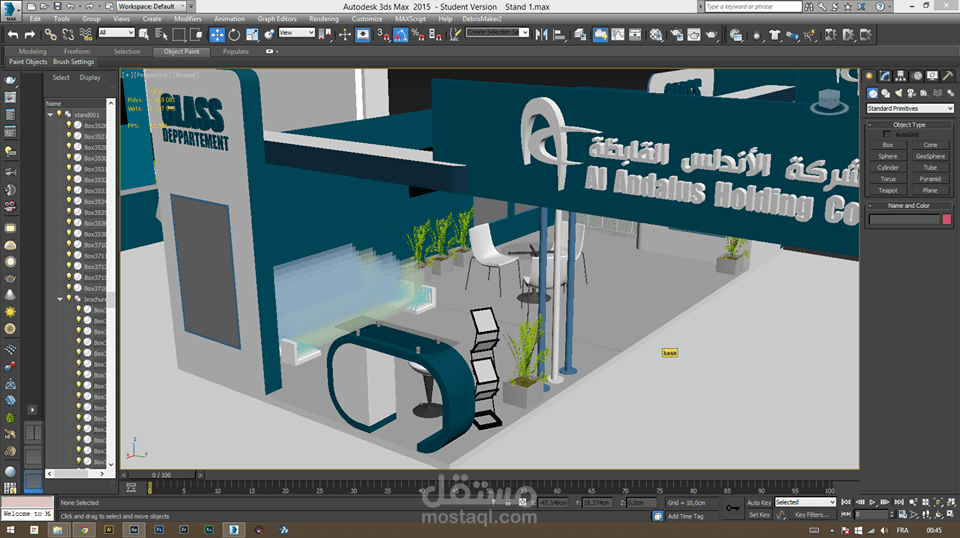Image resolution: width=960 pixels, height=538 pixels.
Task: Click the pink object color swatch
Action: click(947, 219)
